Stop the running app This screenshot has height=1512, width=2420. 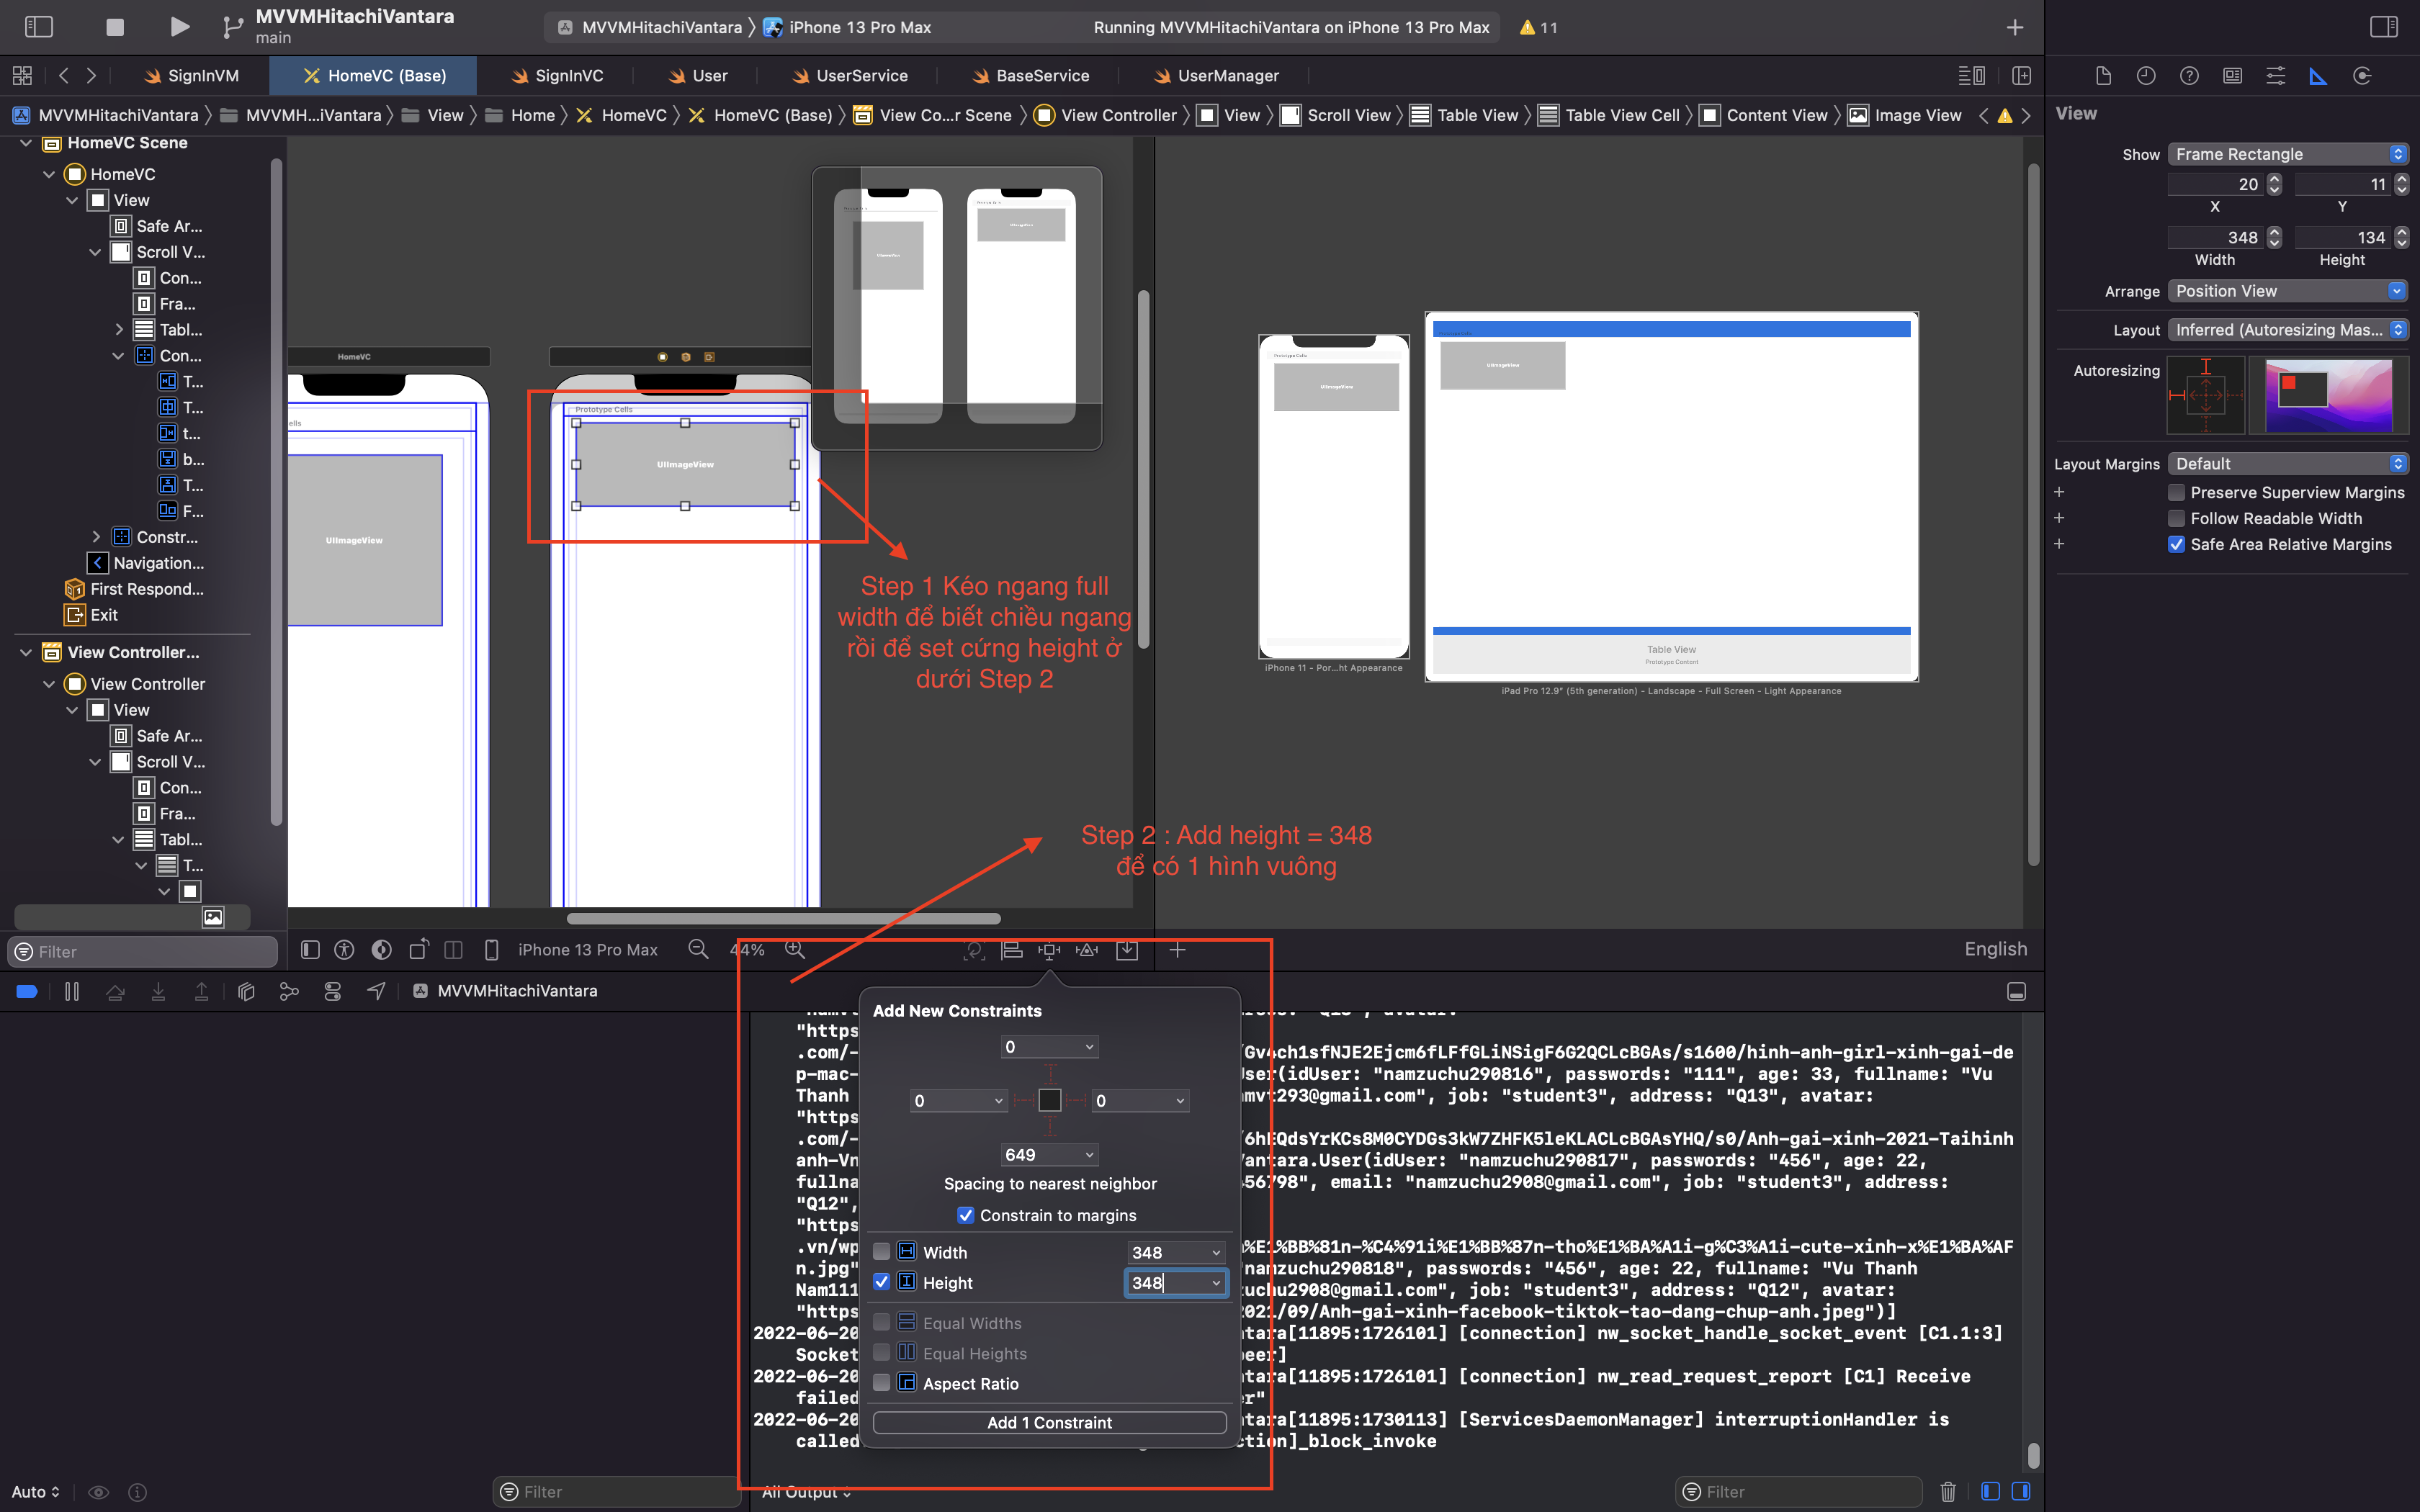coord(115,27)
